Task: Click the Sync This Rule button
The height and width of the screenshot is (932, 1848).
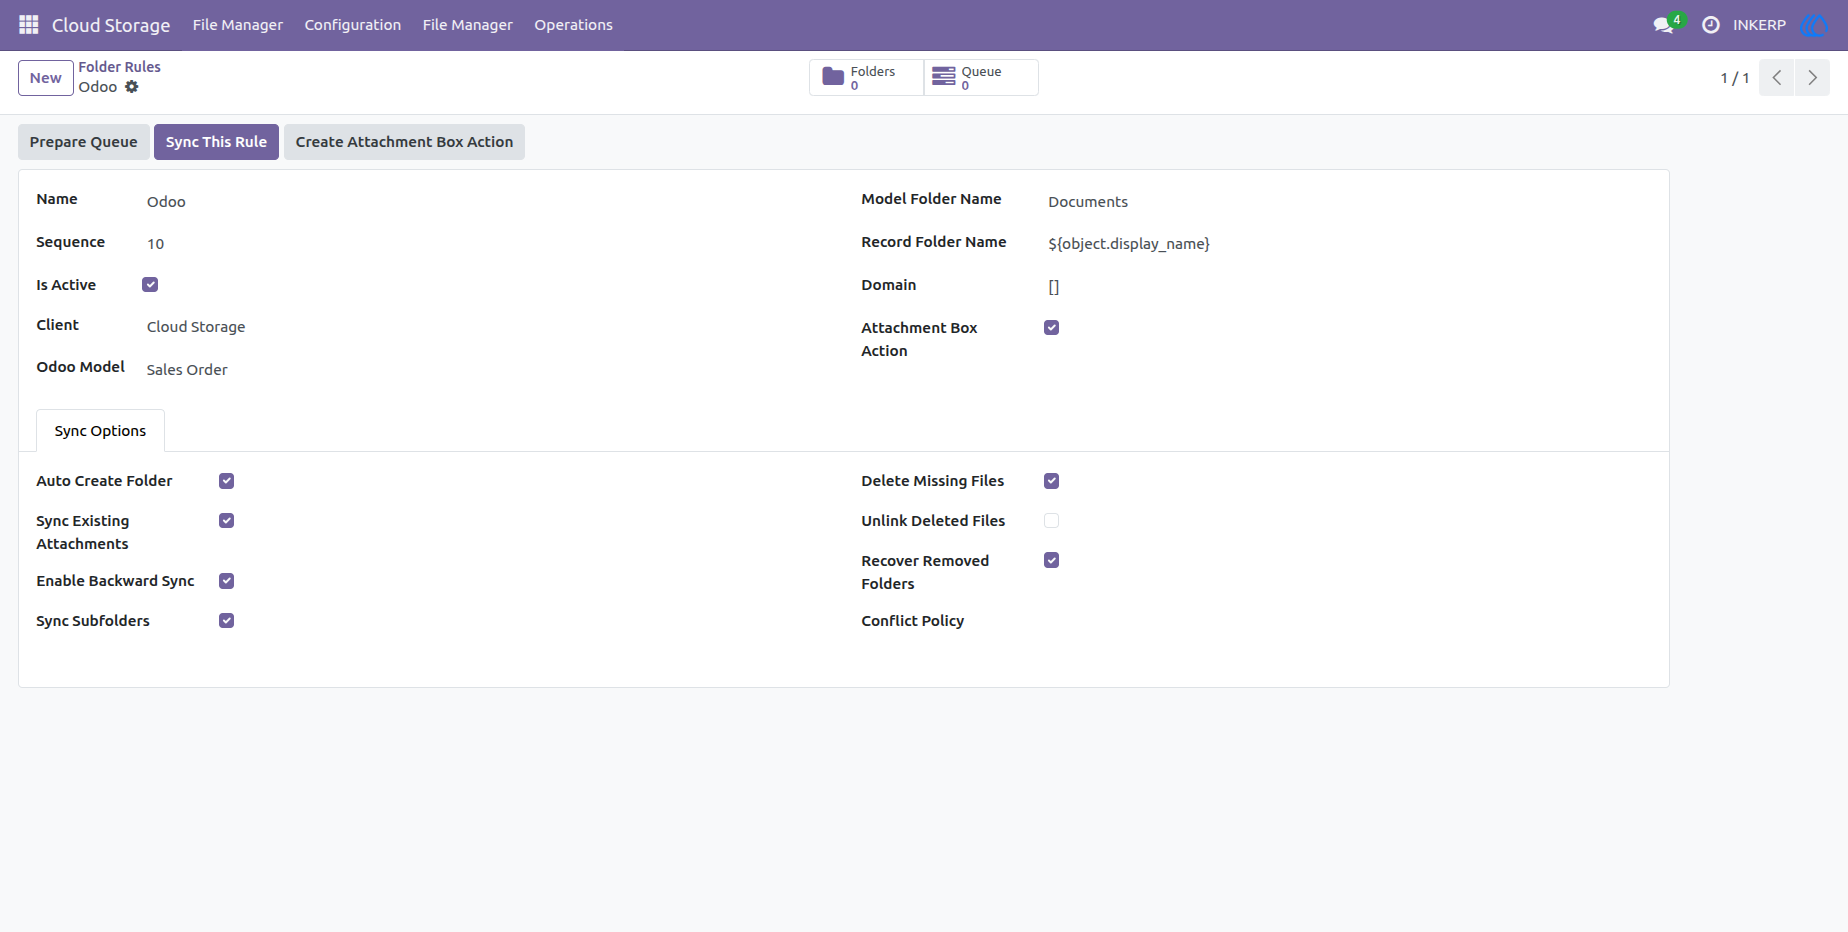Action: point(216,142)
